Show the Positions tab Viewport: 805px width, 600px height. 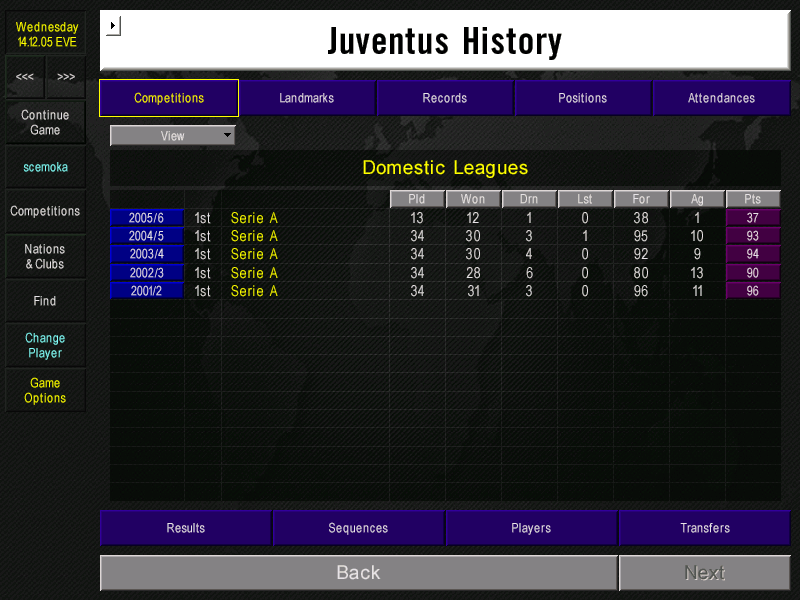click(x=583, y=98)
